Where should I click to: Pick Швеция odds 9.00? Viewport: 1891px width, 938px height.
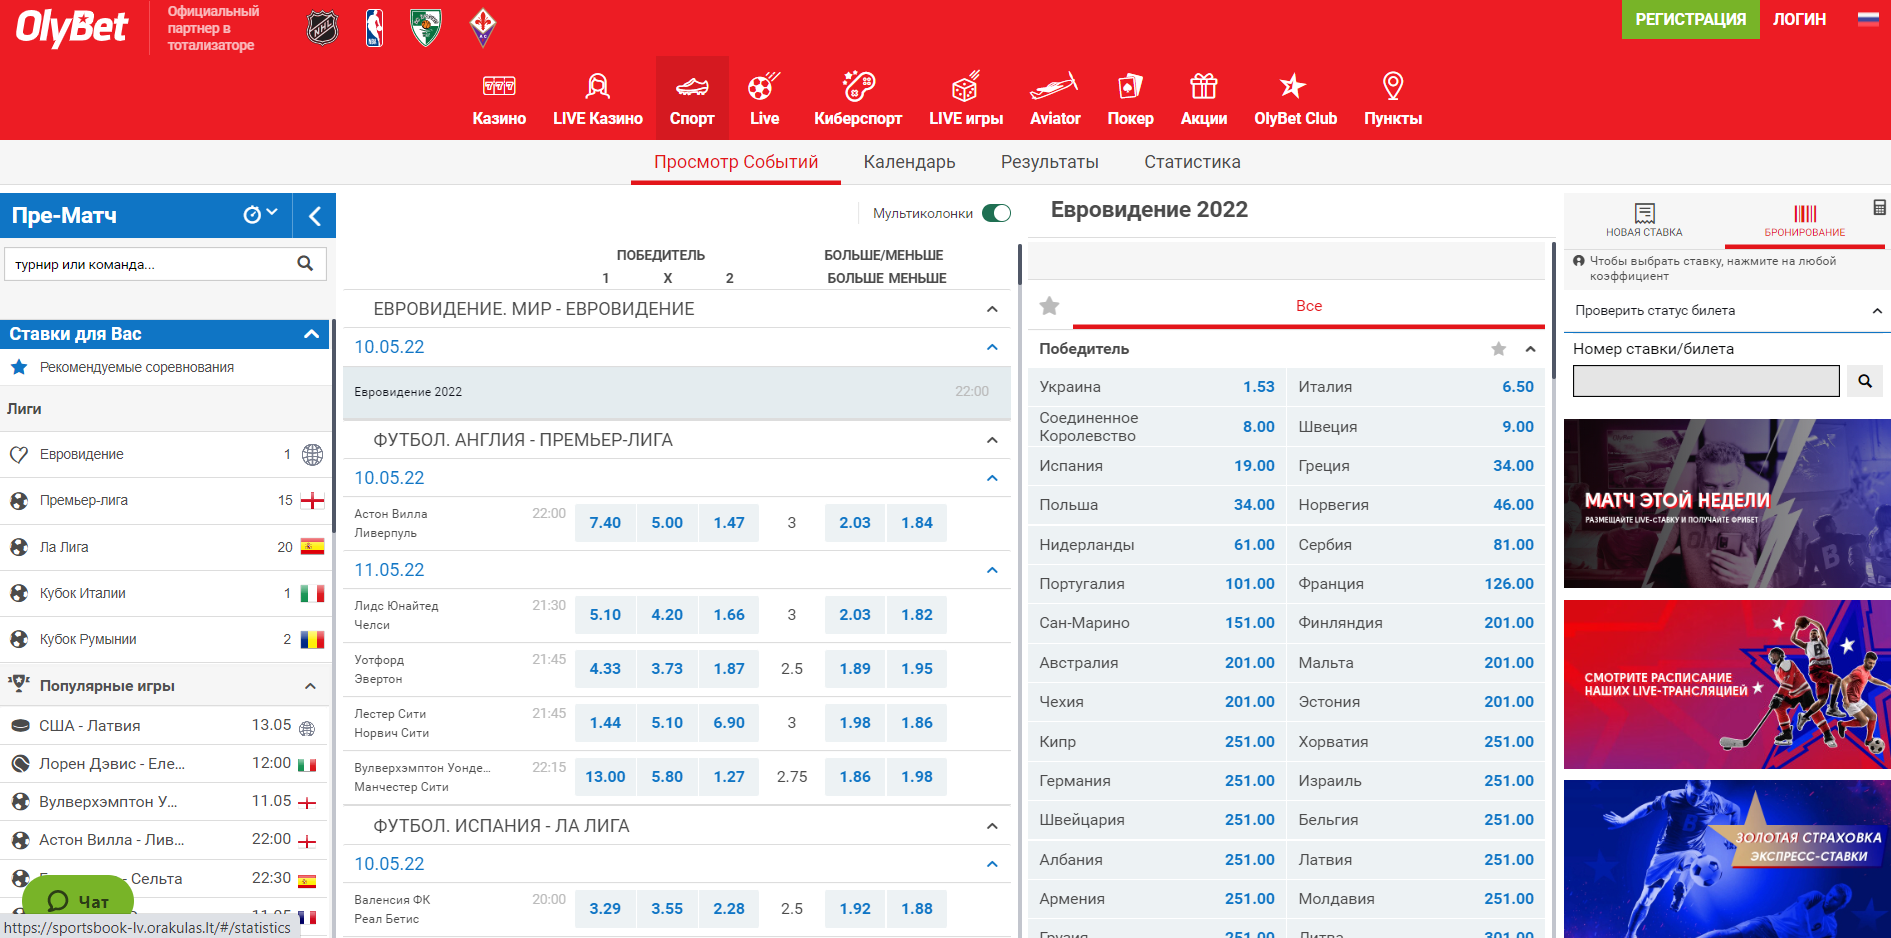coord(1416,427)
